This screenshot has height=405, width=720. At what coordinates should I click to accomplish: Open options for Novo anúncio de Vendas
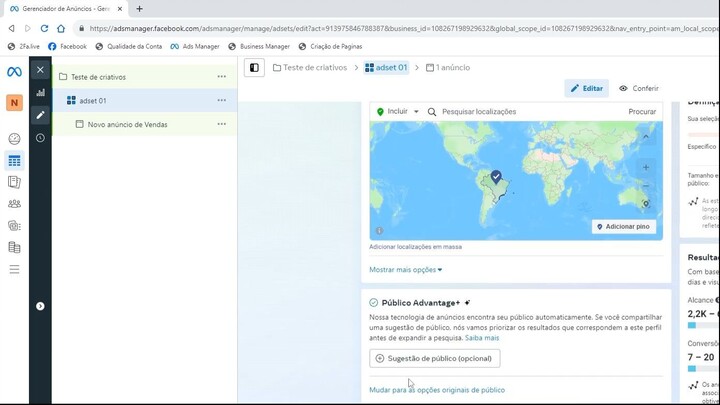221,124
